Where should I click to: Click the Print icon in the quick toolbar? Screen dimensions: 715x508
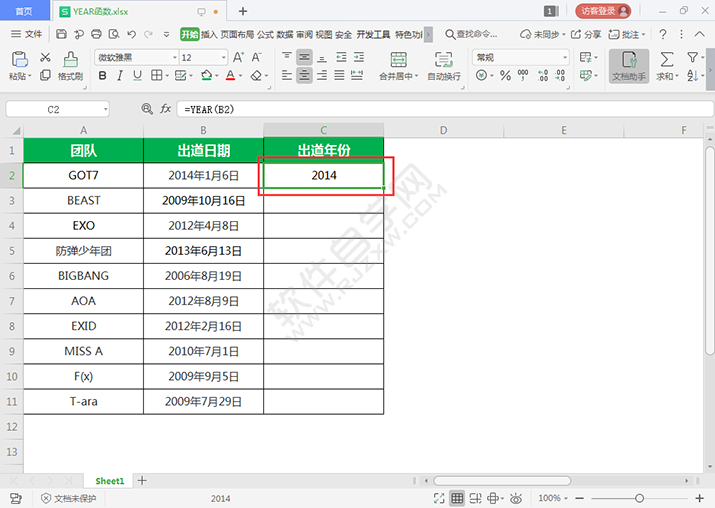[96, 34]
